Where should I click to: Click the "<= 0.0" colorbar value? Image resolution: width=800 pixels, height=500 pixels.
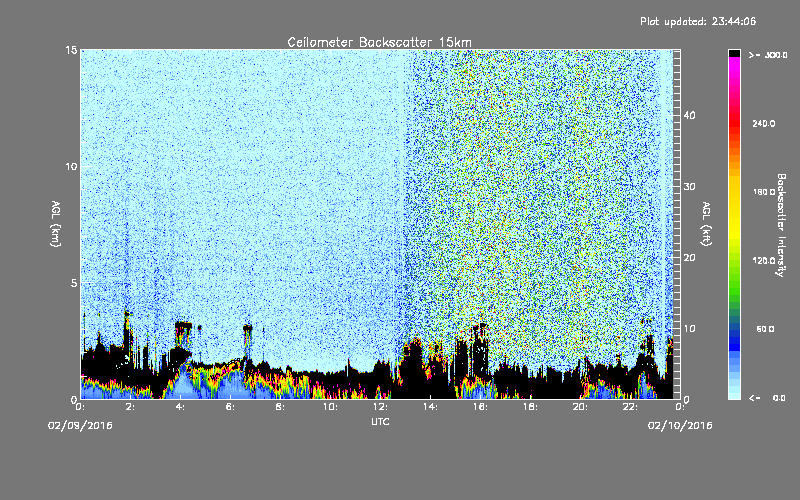768,398
